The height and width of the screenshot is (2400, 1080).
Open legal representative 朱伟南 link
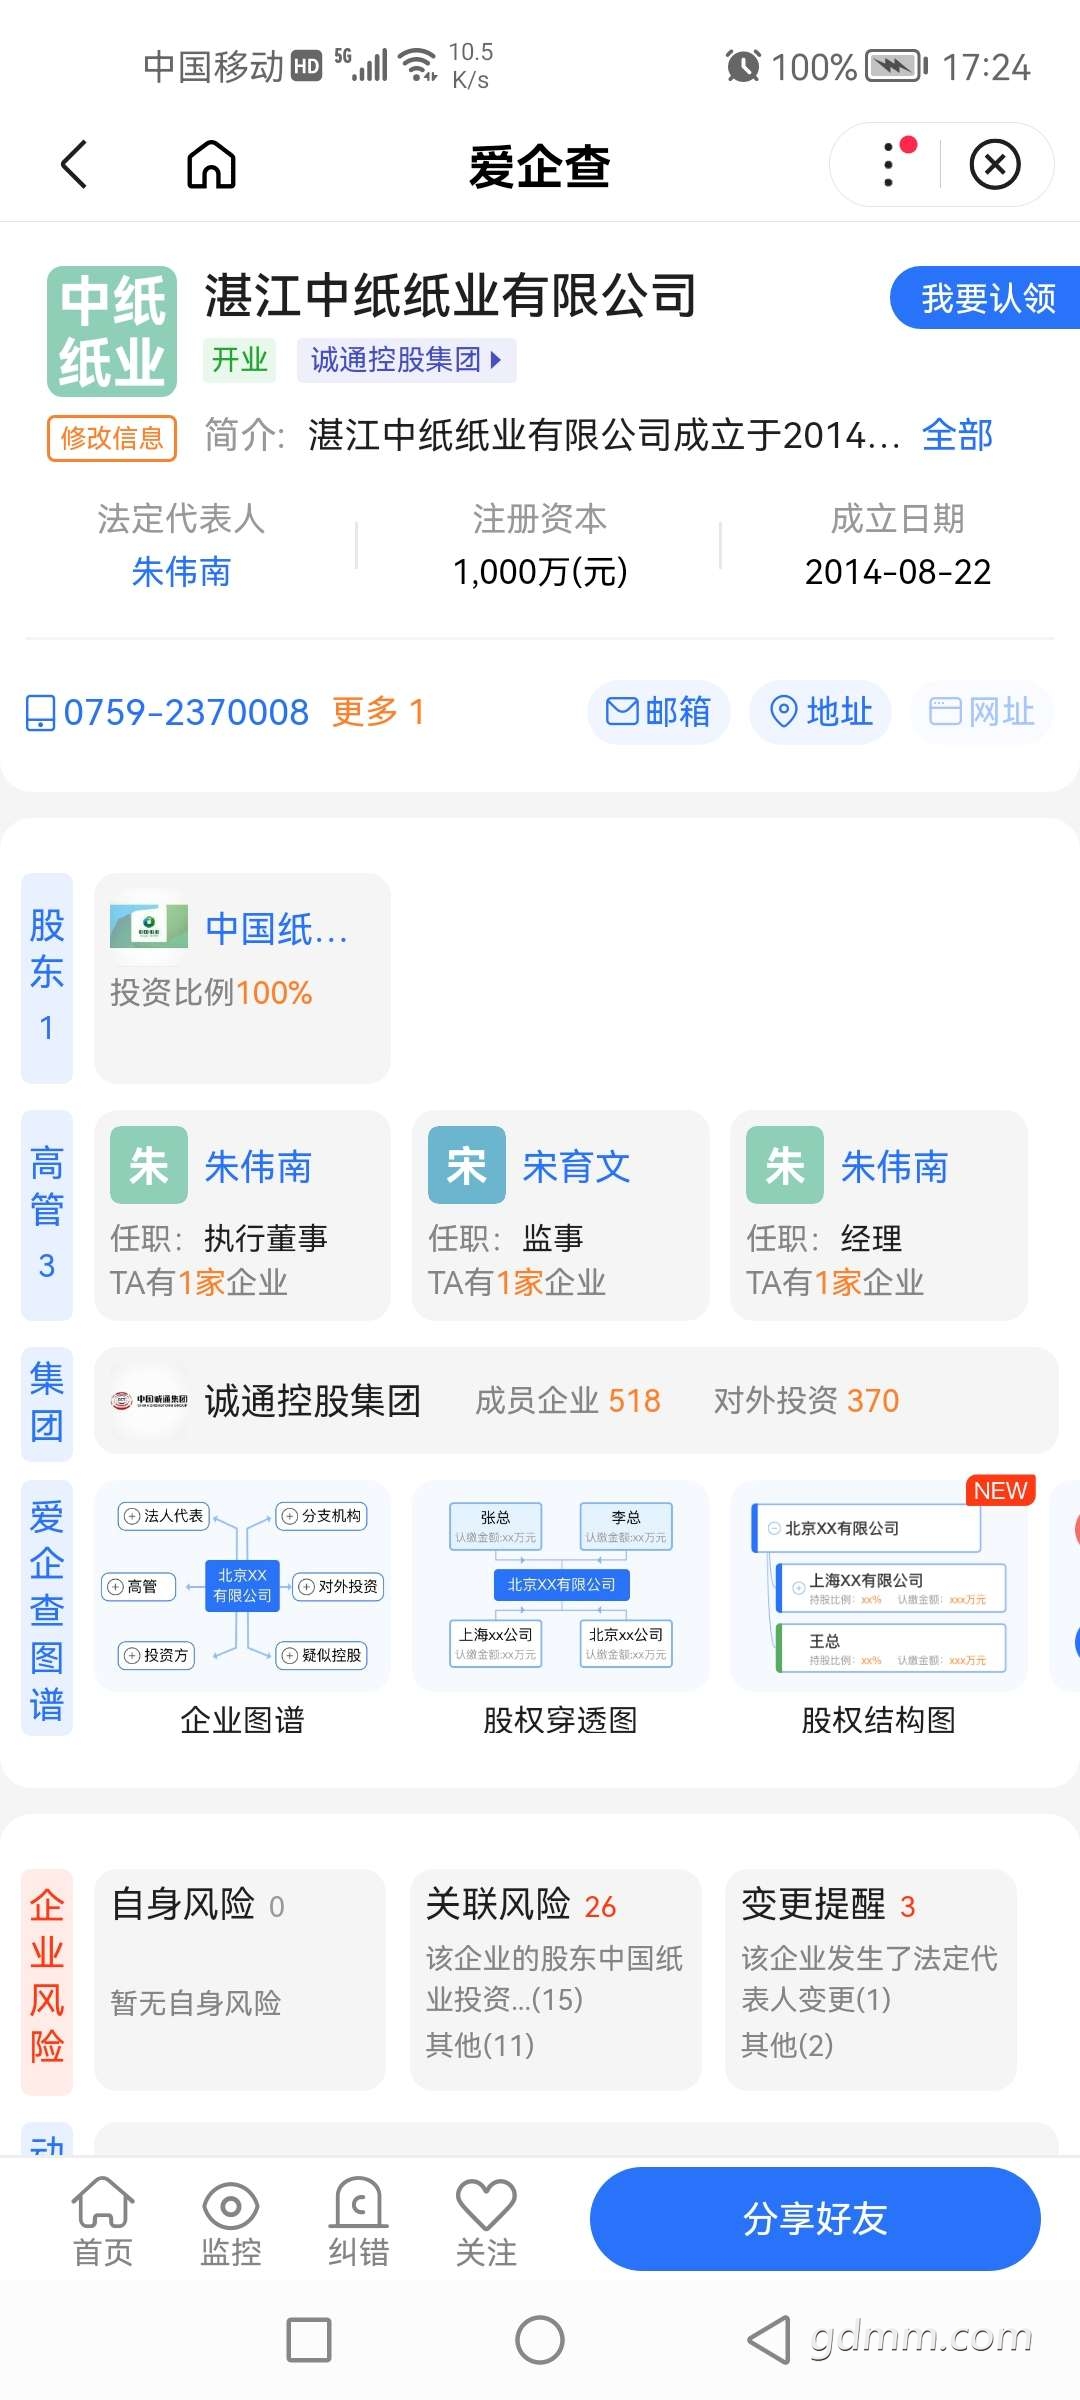point(181,572)
